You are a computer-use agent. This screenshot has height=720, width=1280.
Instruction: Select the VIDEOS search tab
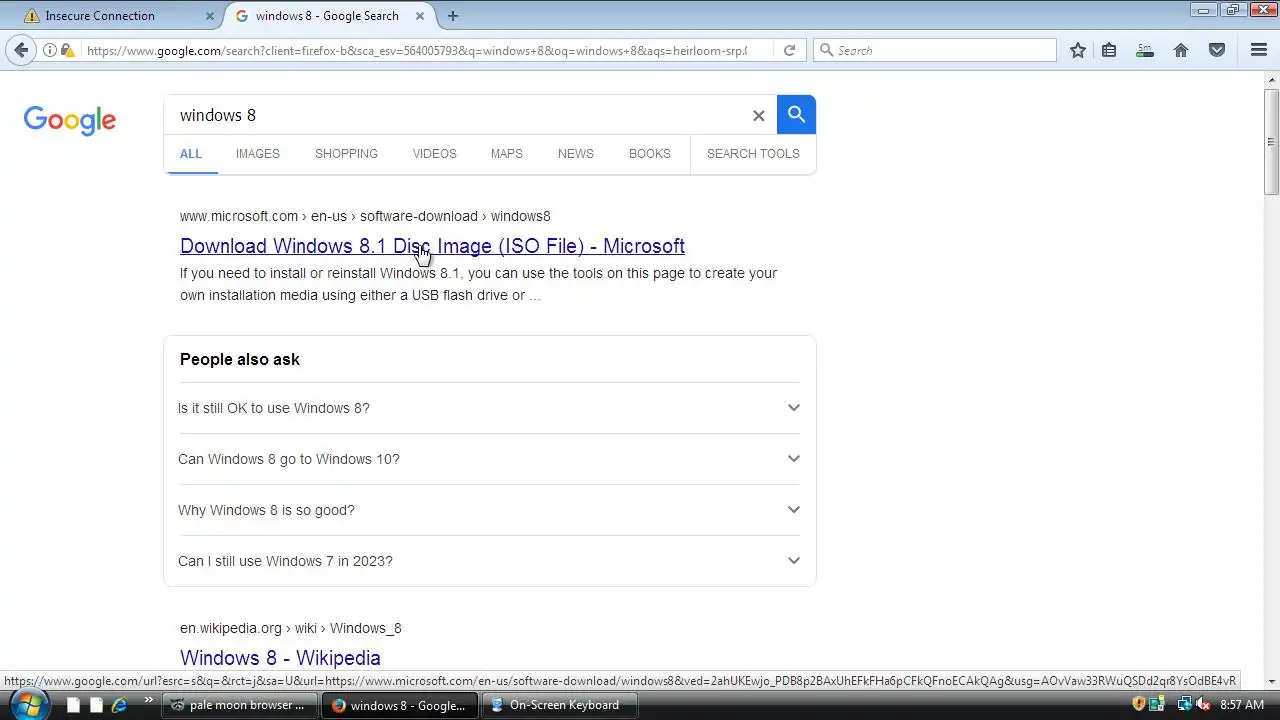click(434, 154)
